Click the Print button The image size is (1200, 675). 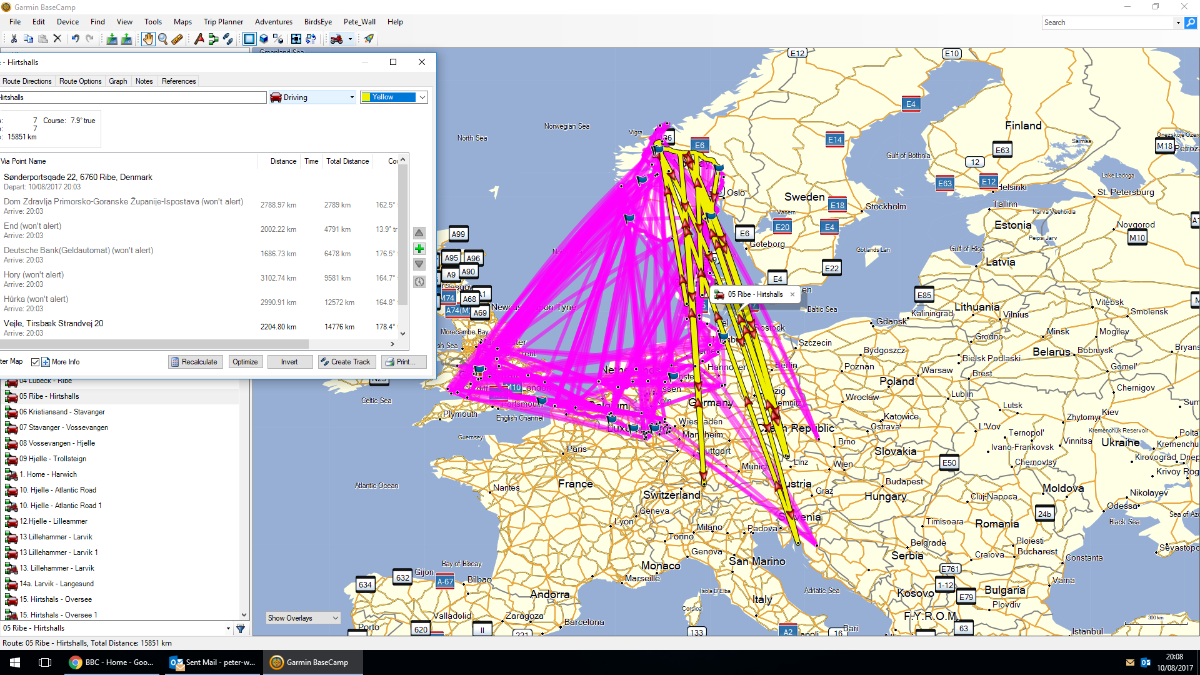pyautogui.click(x=404, y=362)
